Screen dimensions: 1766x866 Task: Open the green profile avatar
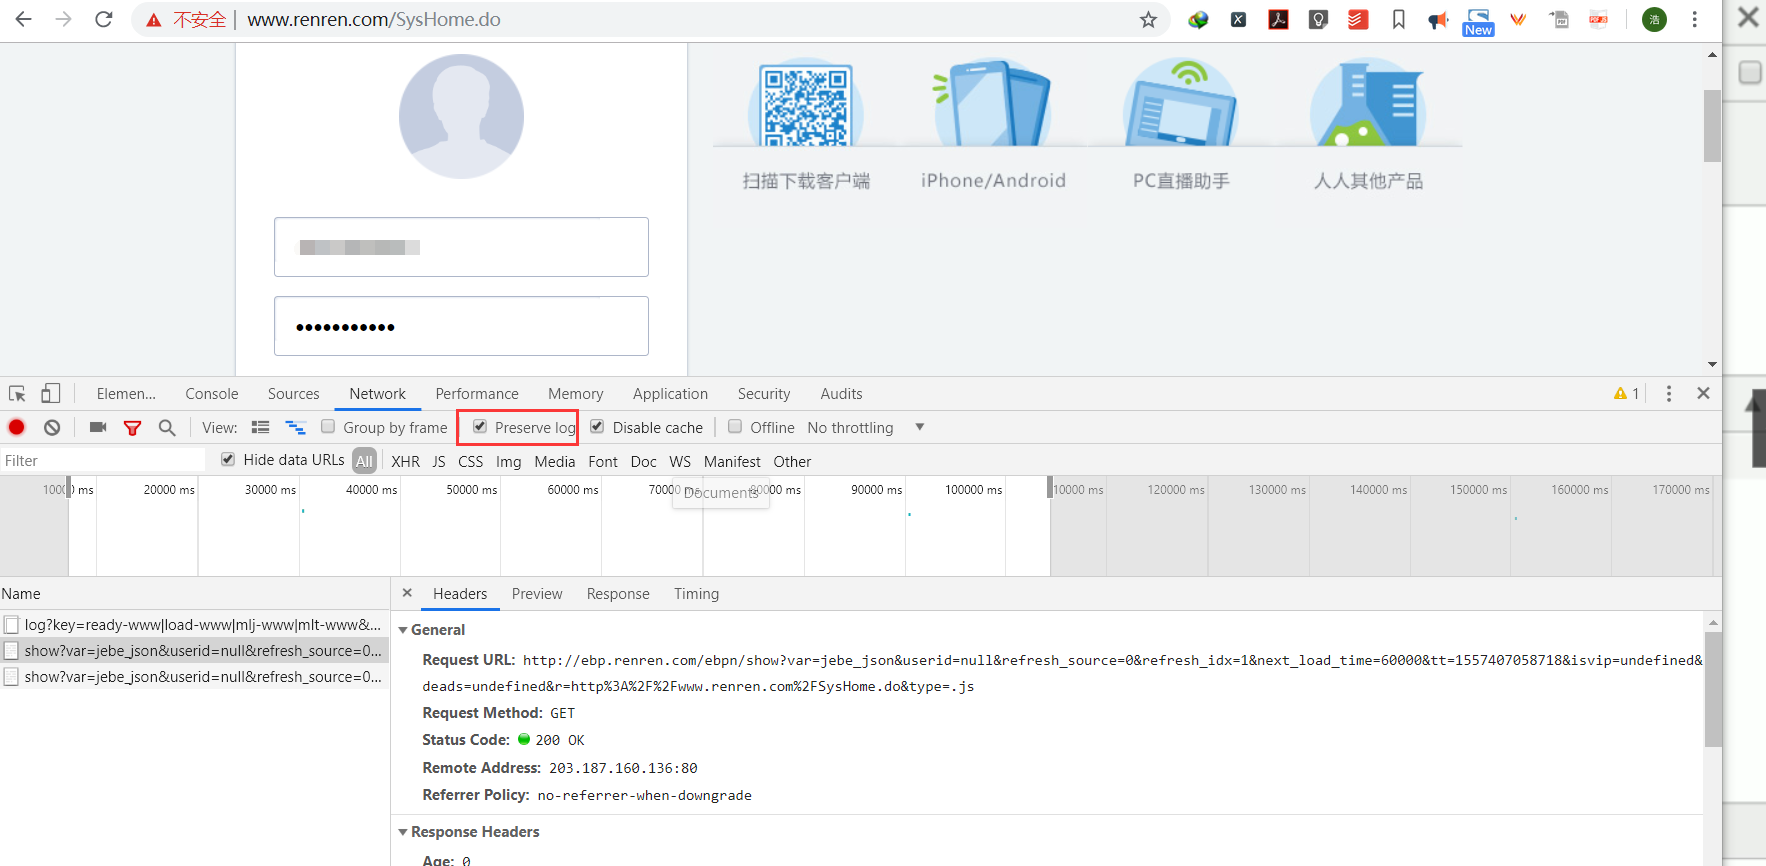click(x=1655, y=19)
